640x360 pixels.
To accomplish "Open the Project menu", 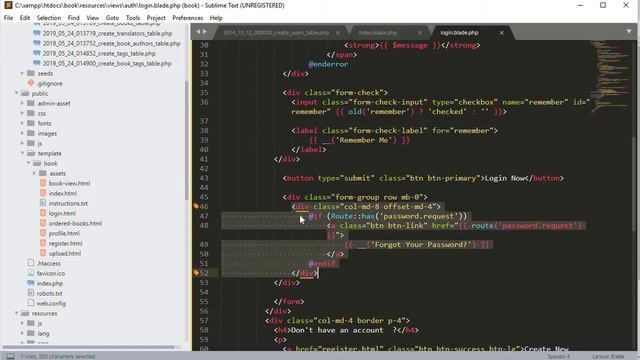I will click(156, 18).
